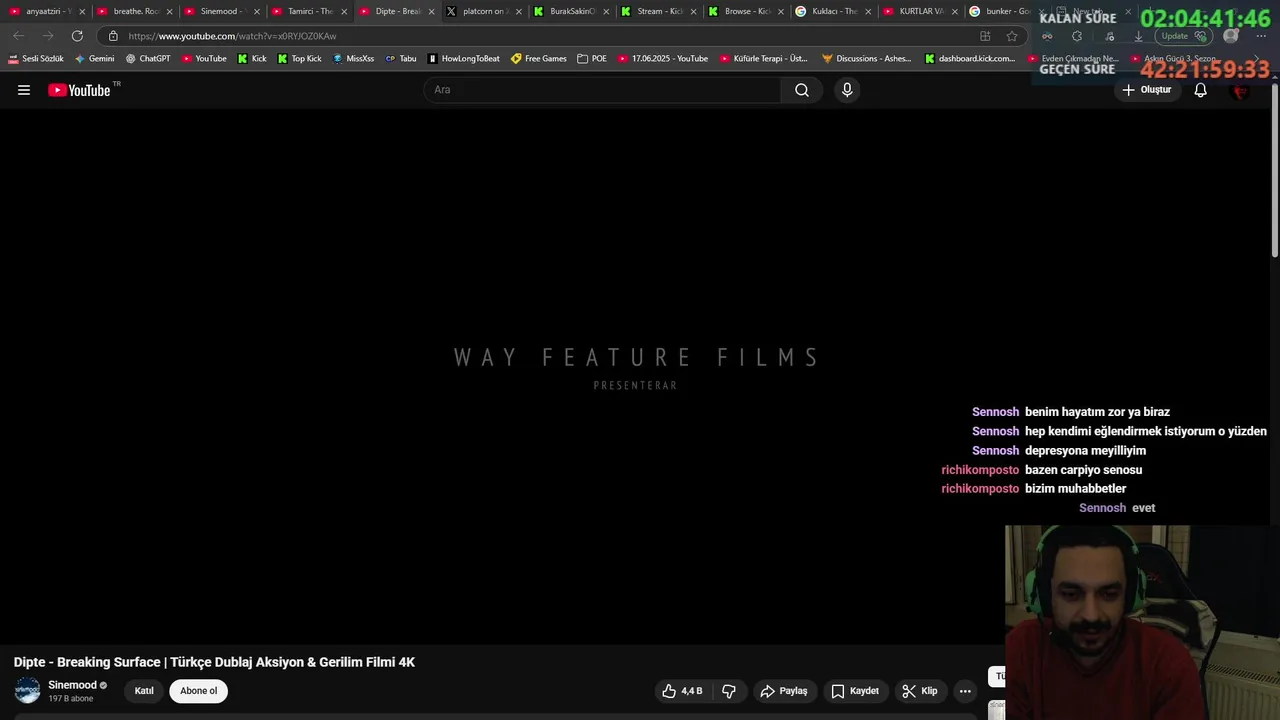
Task: Open the browser three-dot settings menu
Action: (1261, 36)
